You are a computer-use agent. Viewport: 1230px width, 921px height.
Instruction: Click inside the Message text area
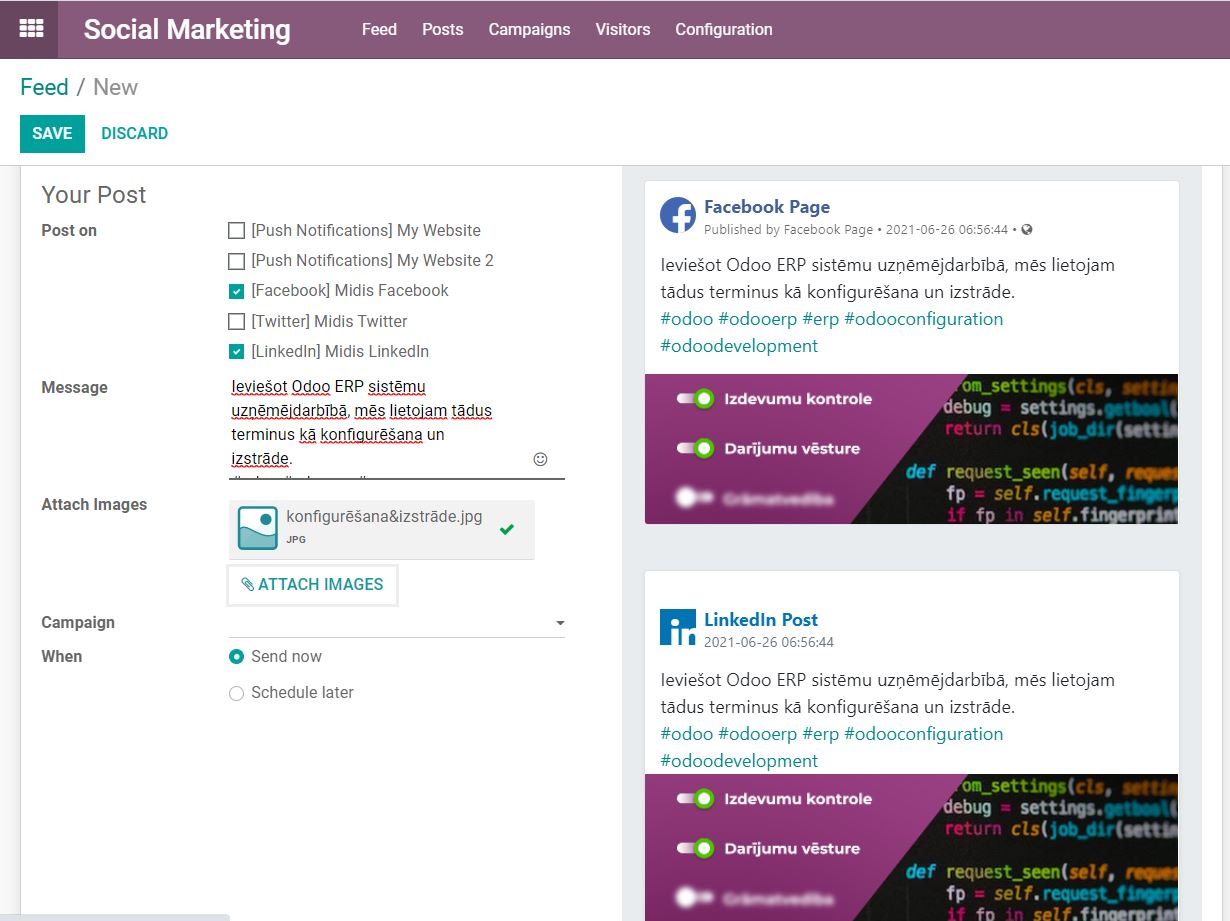coord(397,425)
